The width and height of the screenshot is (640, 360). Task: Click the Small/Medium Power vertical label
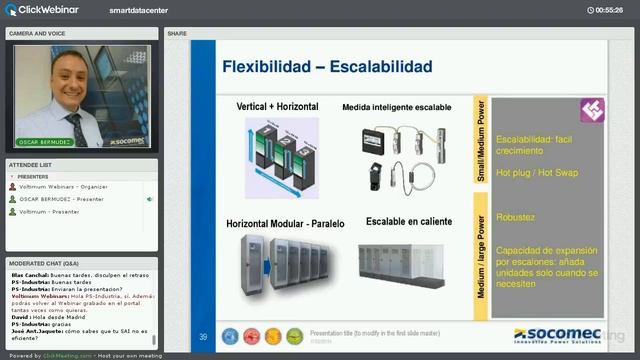(480, 140)
